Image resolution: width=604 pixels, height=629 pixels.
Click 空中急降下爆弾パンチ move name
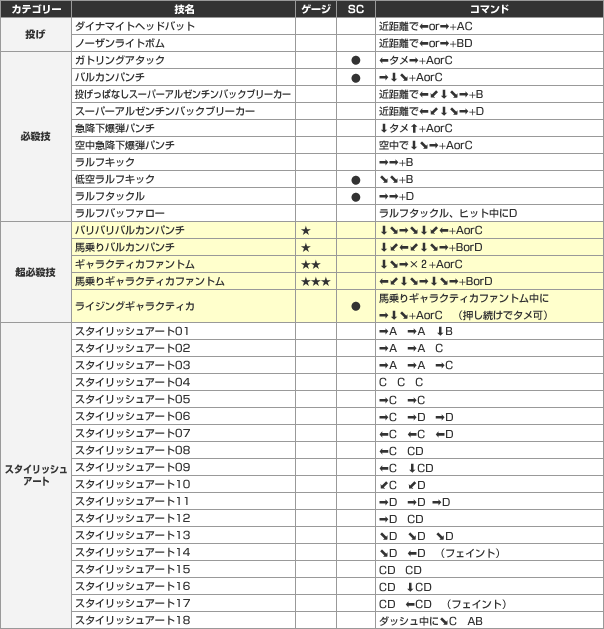pos(125,145)
